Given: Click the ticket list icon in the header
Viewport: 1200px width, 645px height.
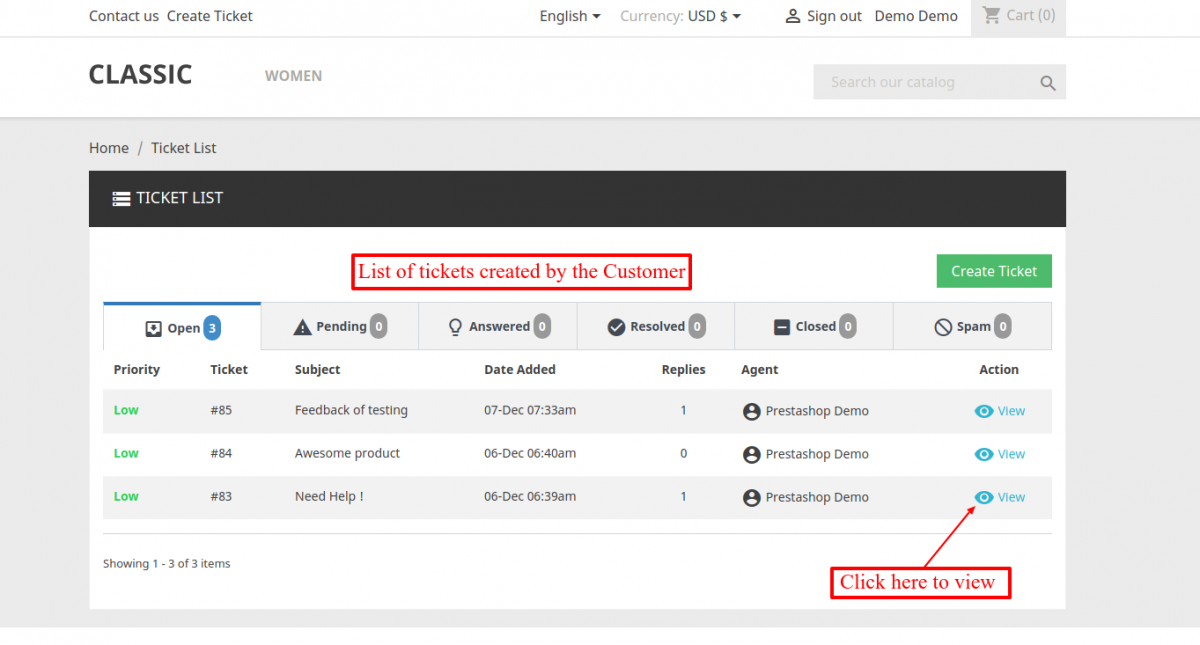Looking at the screenshot, I should click(x=120, y=197).
